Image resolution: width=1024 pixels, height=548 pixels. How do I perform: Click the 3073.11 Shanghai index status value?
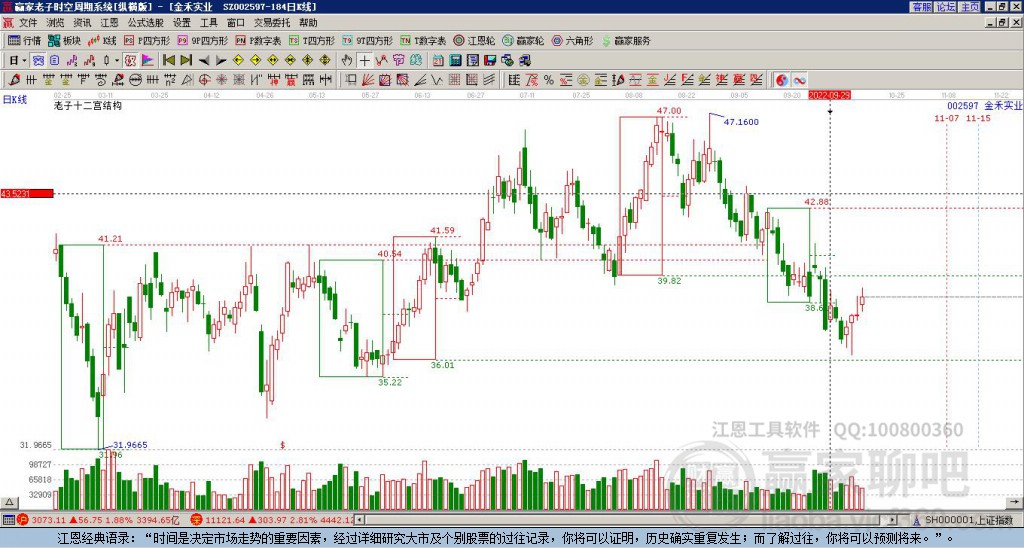48,520
